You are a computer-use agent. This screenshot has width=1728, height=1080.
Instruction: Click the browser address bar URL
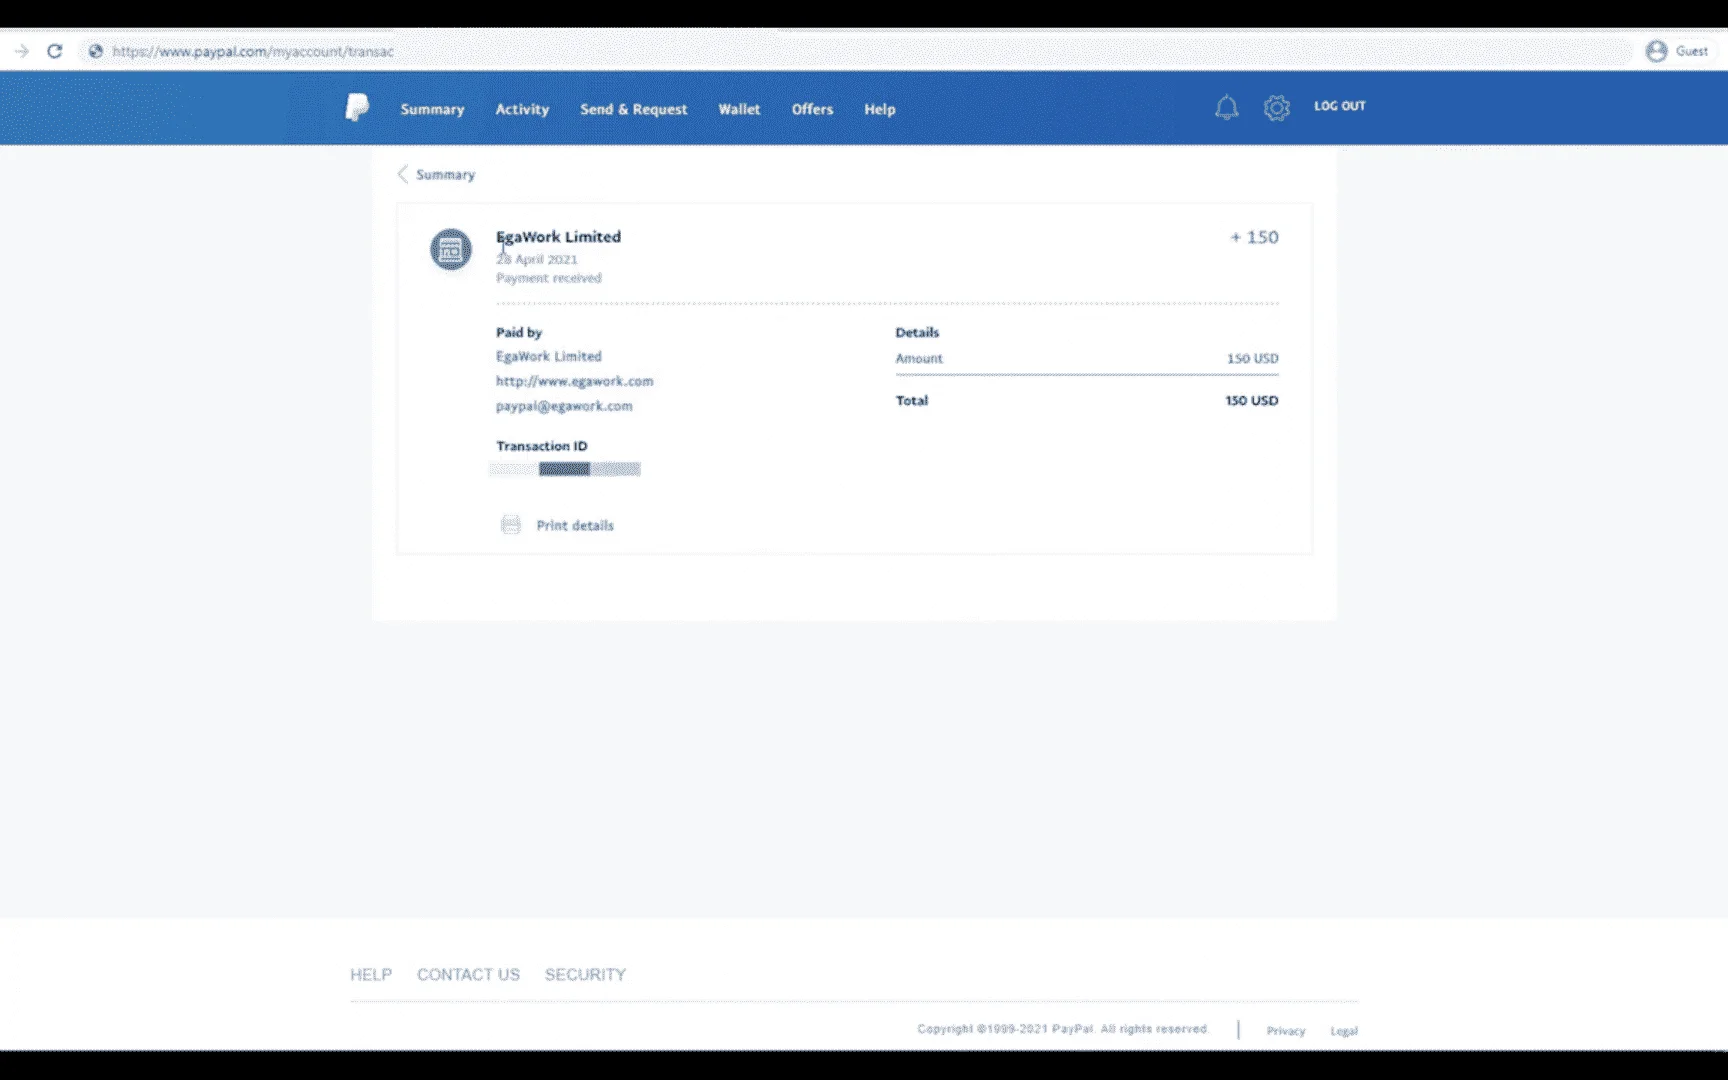pos(253,51)
